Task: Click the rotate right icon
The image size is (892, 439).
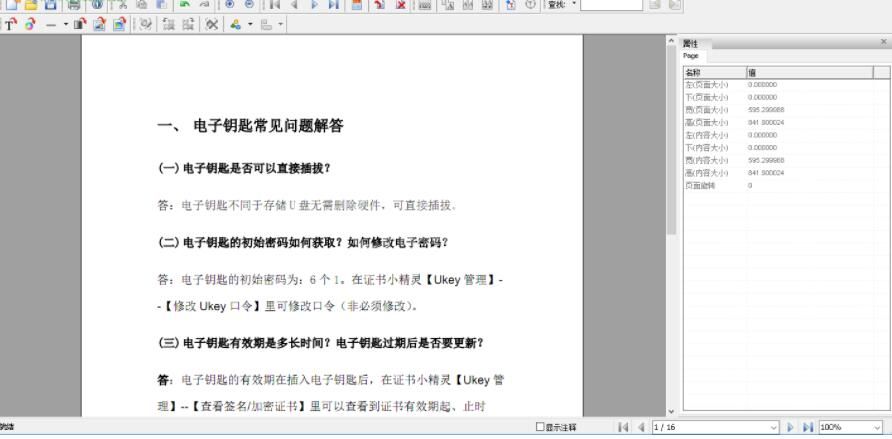Action: (x=188, y=24)
